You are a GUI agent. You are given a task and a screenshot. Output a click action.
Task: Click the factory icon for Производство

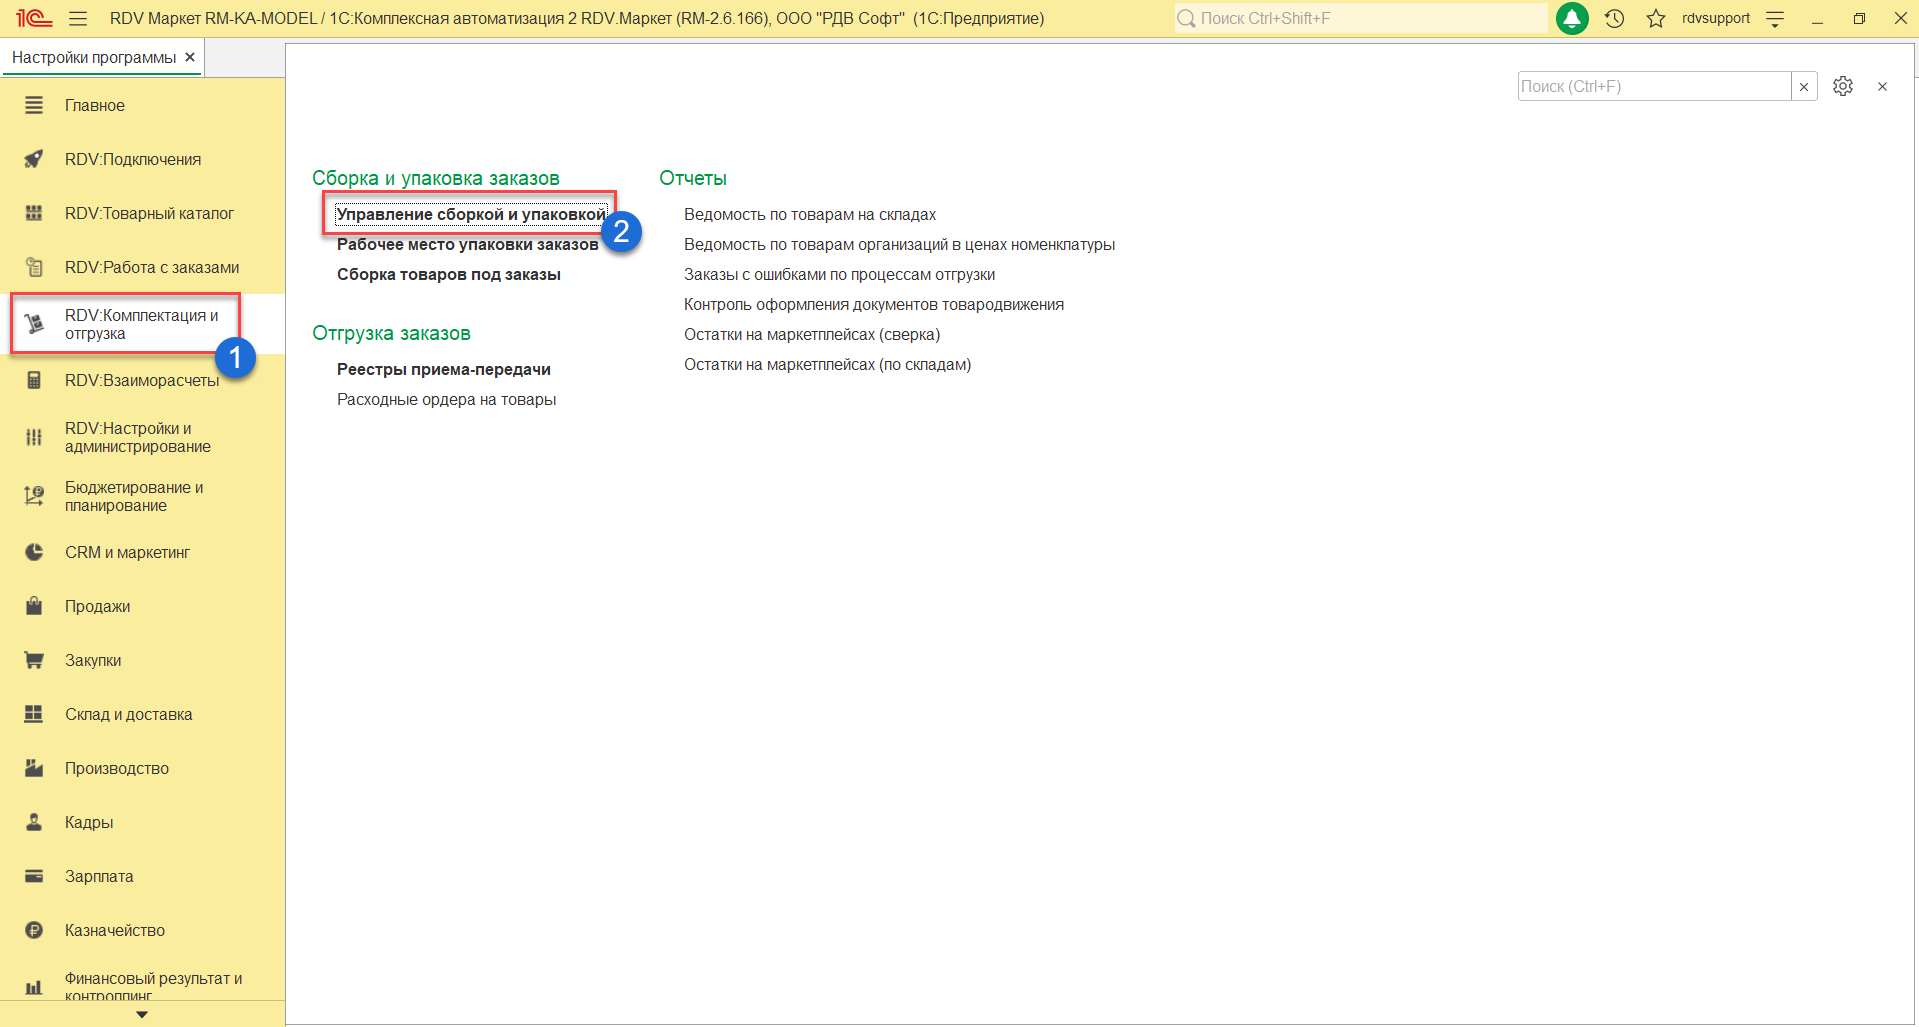34,768
